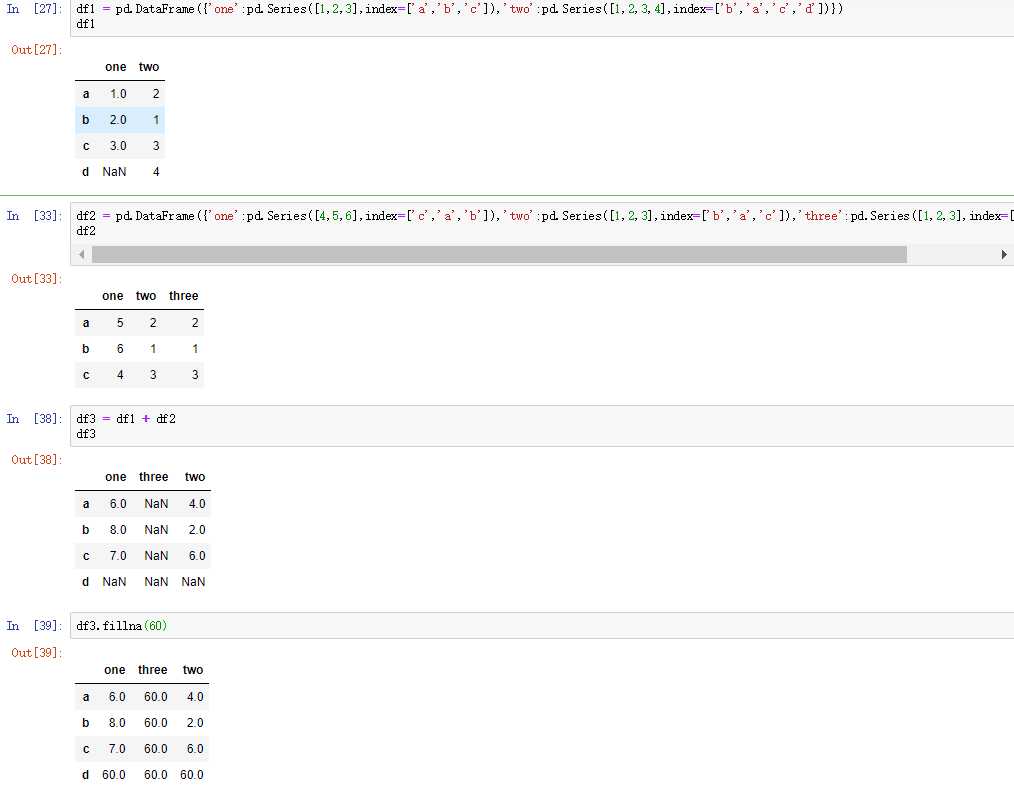1014x790 pixels.
Task: Click value 60.0 under 'three' in row a of Out[39]
Action: [156, 698]
